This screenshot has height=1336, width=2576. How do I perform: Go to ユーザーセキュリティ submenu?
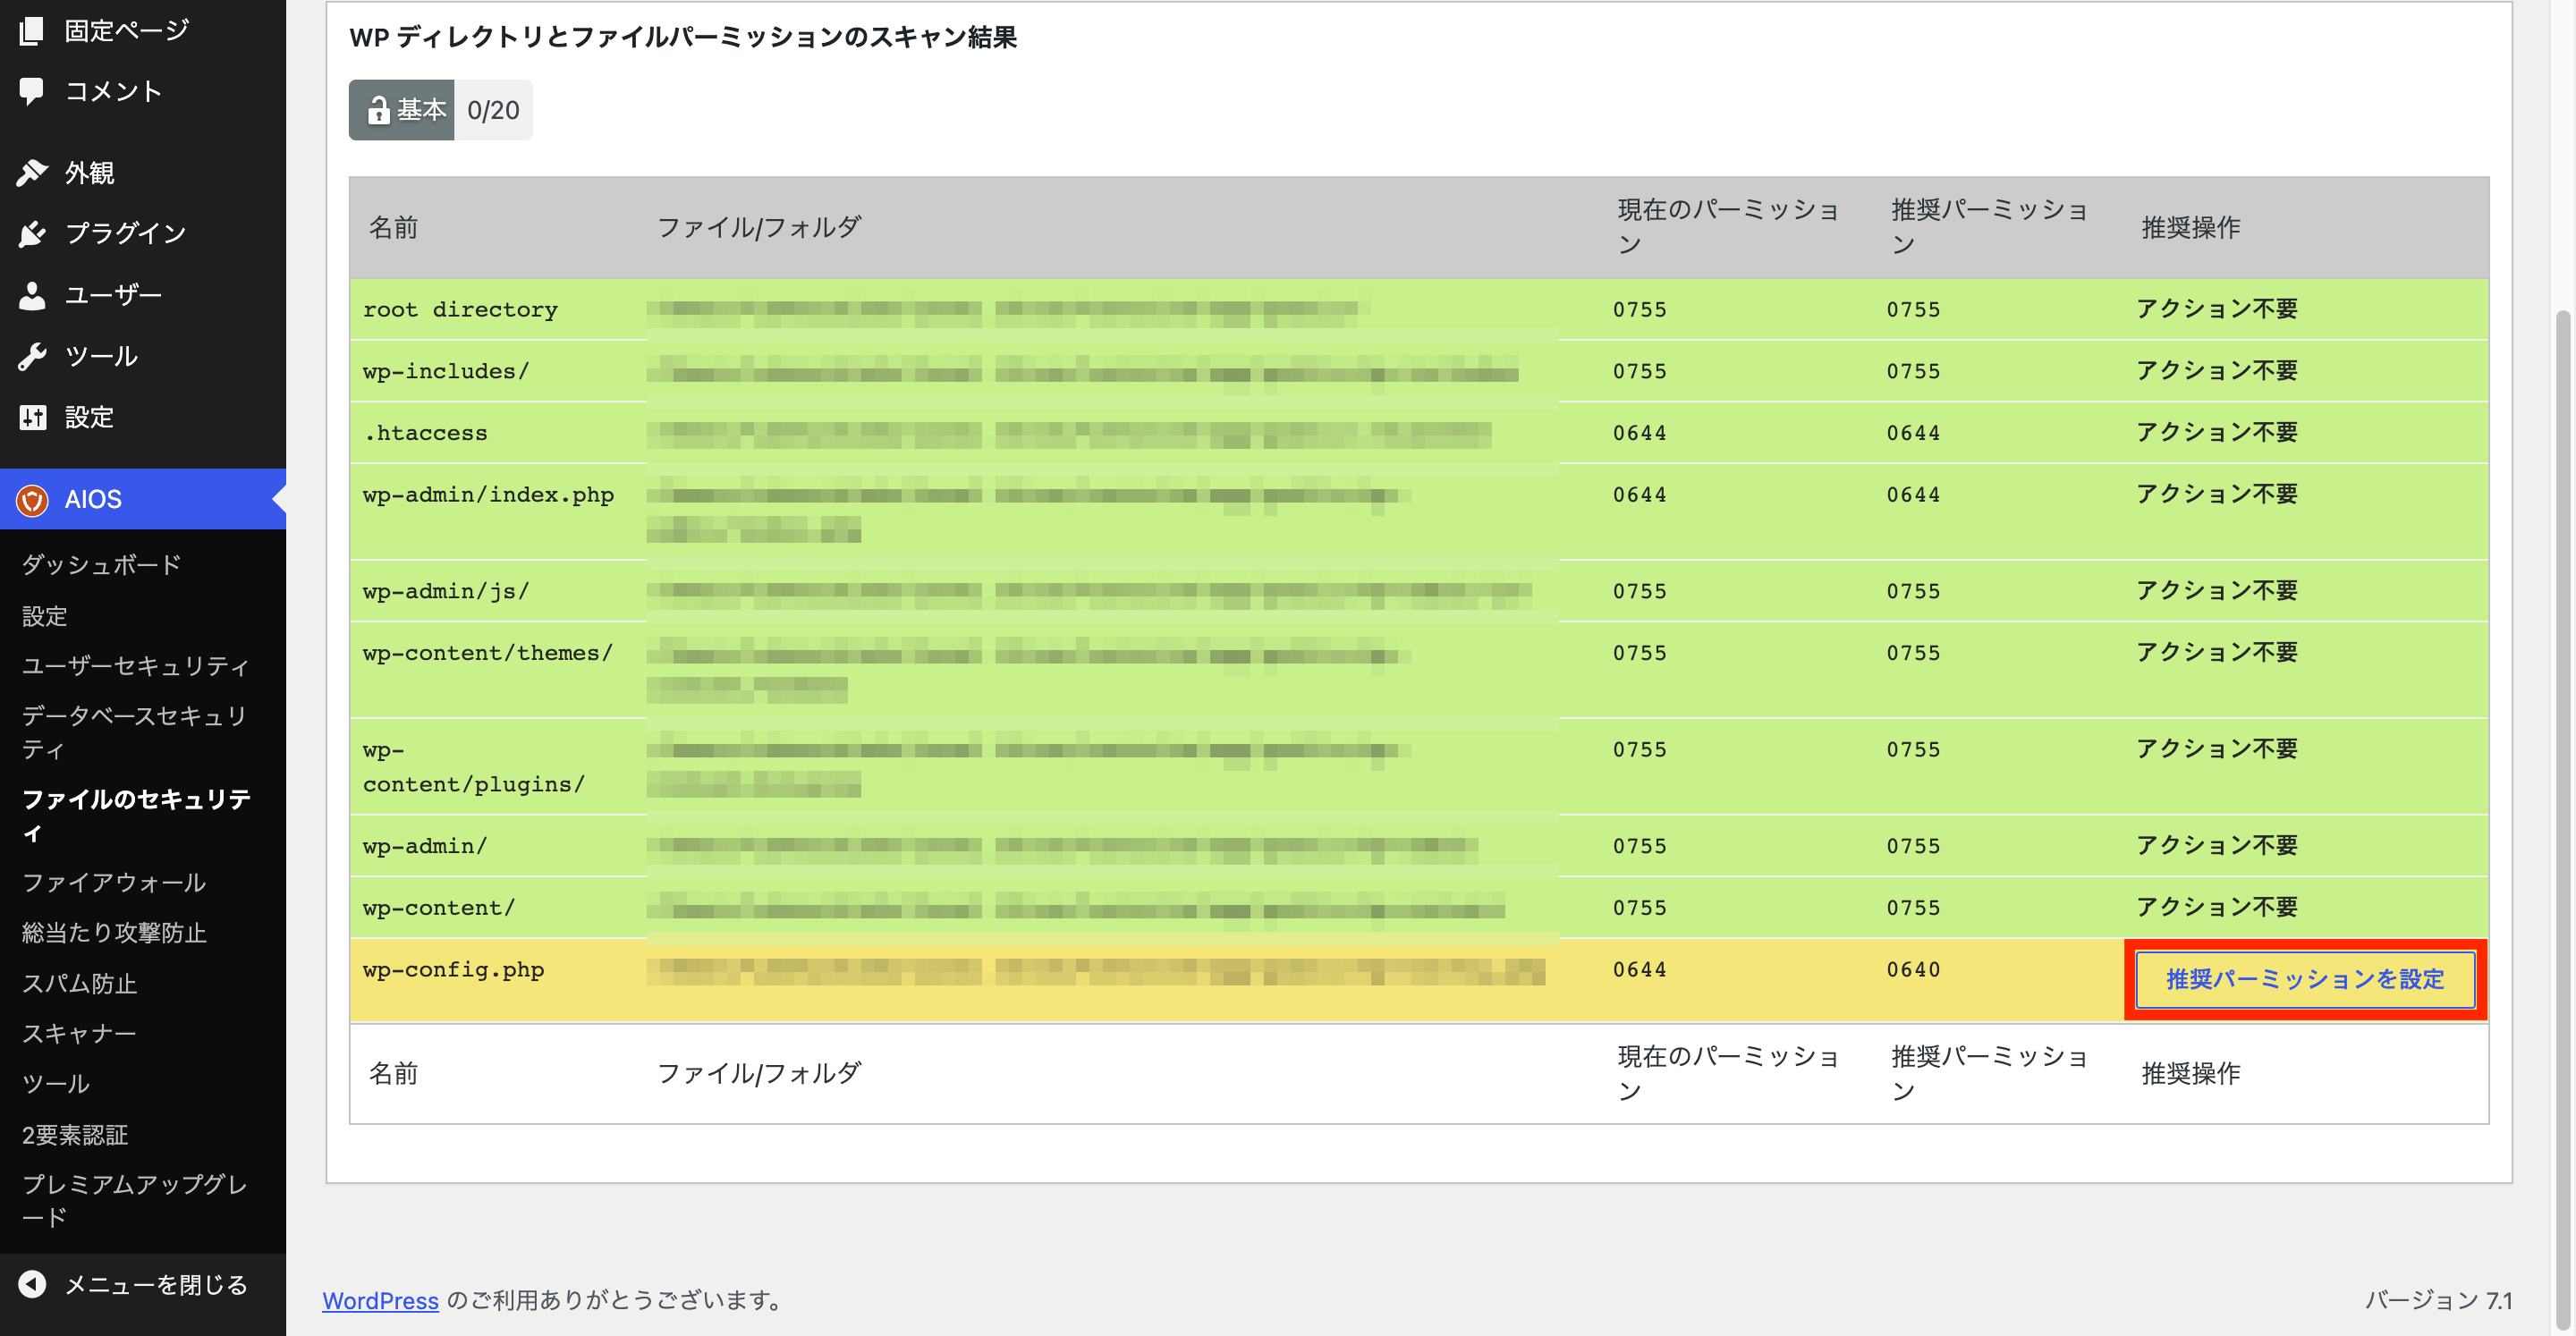tap(136, 666)
